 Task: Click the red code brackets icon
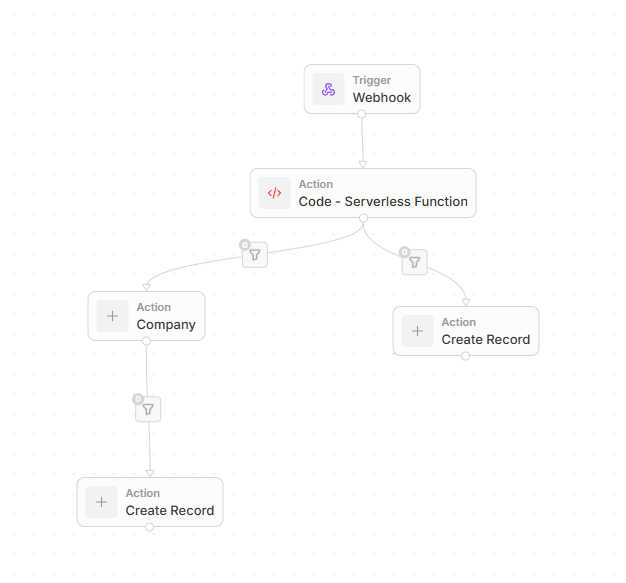point(274,193)
